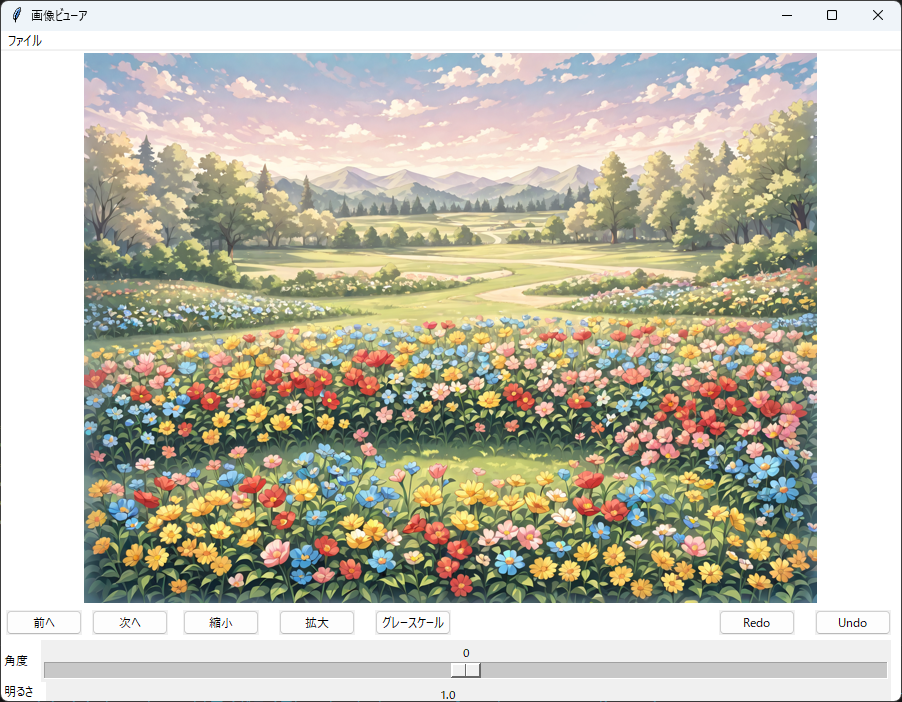Screen dimensions: 902x702
Task: Open the ファイル menu
Action: pyautogui.click(x=25, y=41)
